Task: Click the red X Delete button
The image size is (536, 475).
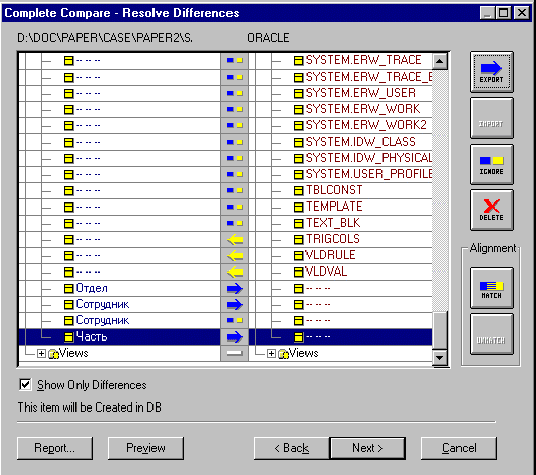Action: click(492, 210)
